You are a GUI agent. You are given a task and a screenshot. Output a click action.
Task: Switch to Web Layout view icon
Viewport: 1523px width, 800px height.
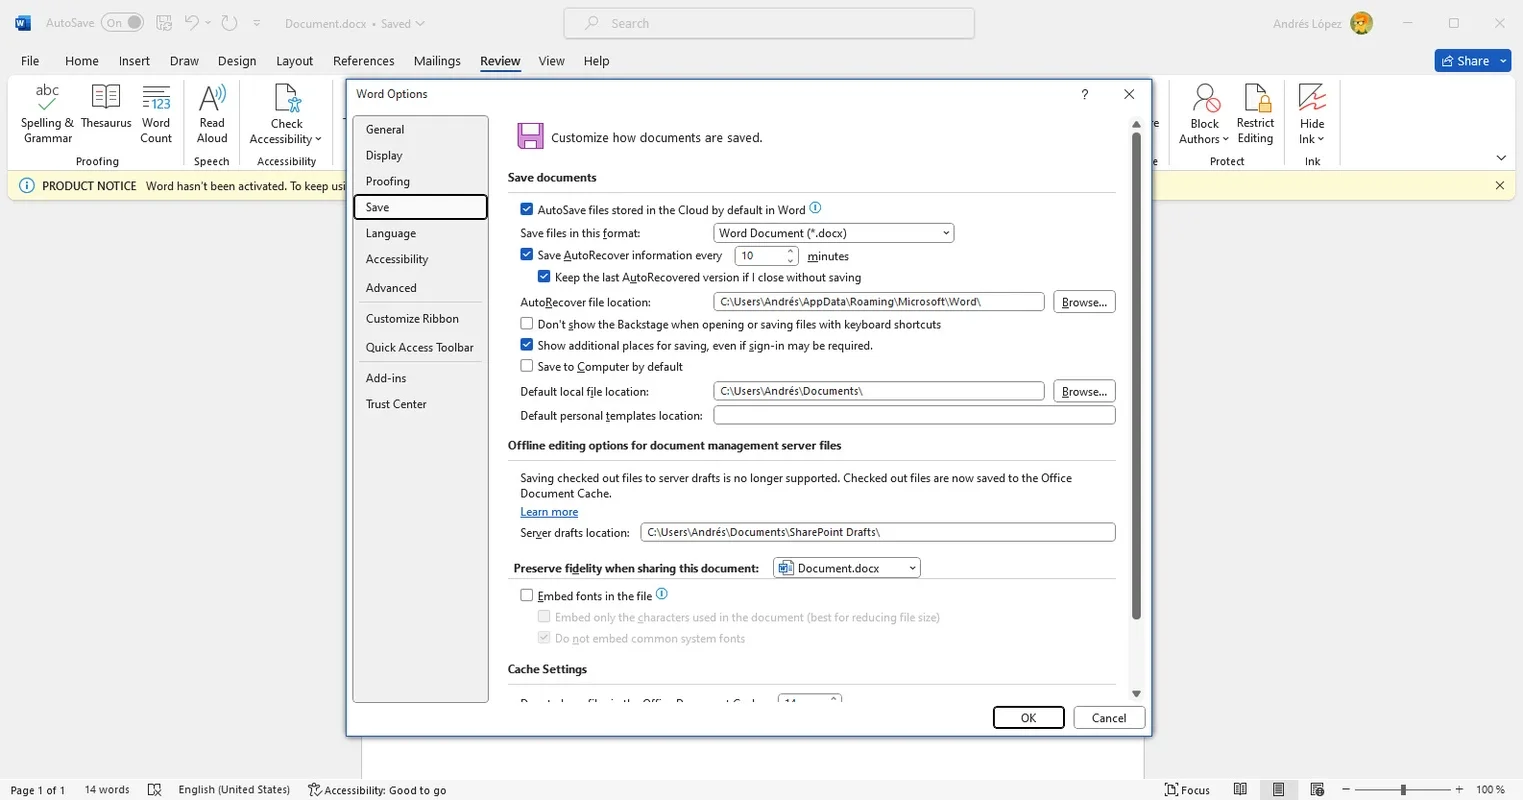[1317, 789]
